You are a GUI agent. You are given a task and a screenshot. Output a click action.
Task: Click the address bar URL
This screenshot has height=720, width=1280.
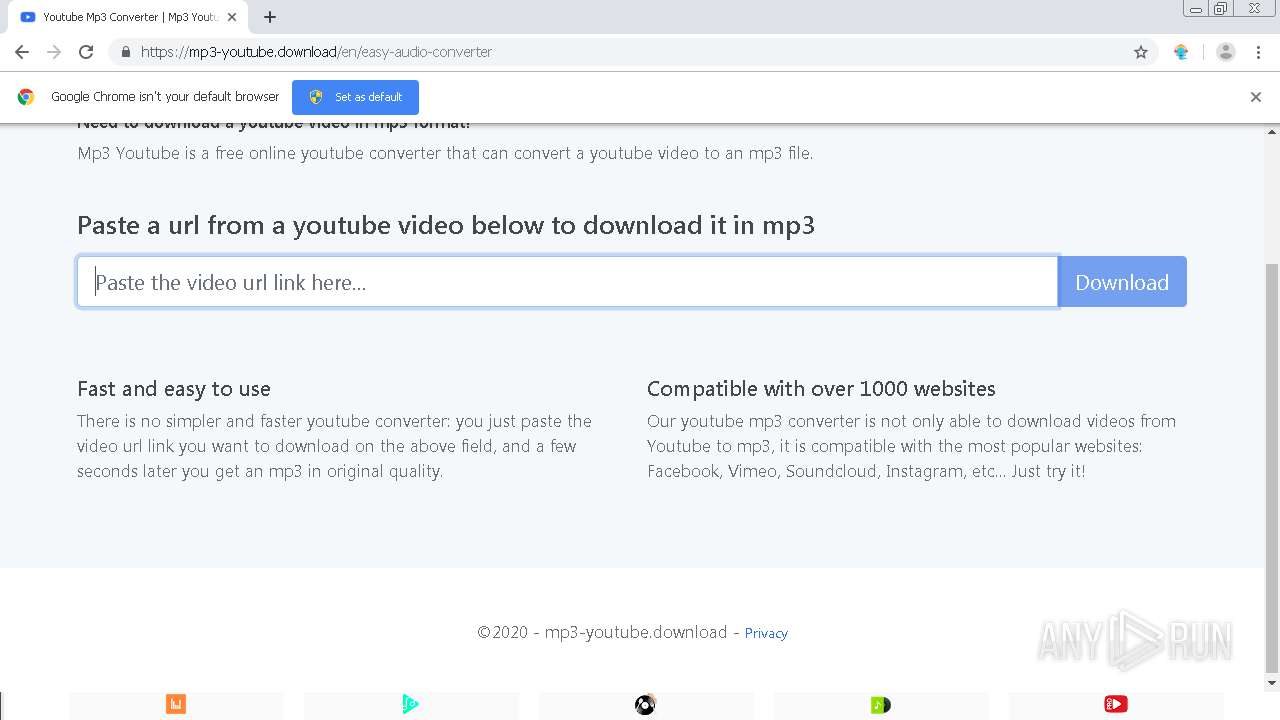(x=316, y=52)
